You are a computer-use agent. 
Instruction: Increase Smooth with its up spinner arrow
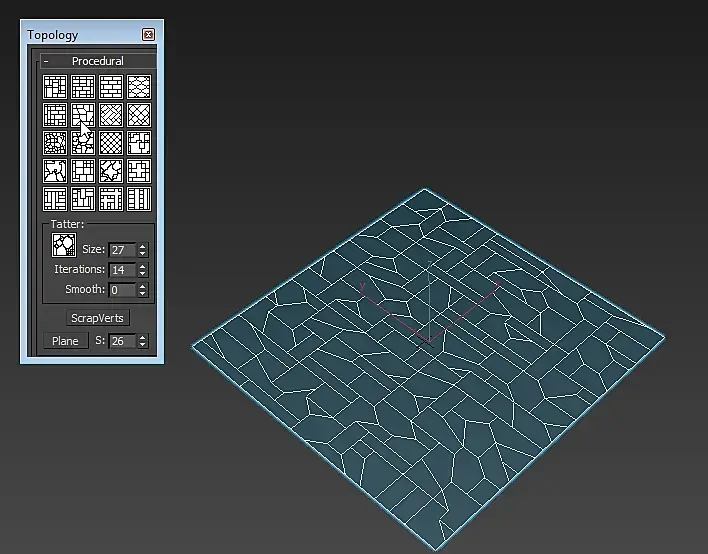(x=143, y=286)
